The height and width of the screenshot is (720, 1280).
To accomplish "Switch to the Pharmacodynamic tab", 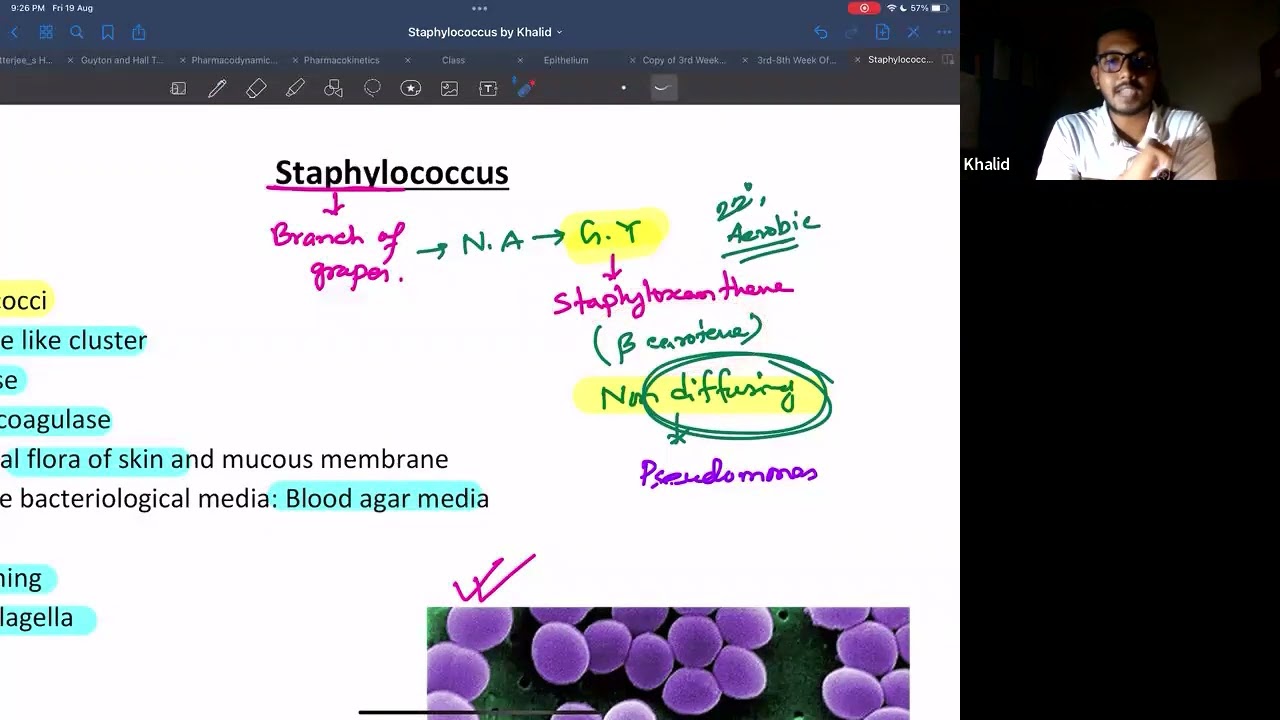I will (x=234, y=60).
